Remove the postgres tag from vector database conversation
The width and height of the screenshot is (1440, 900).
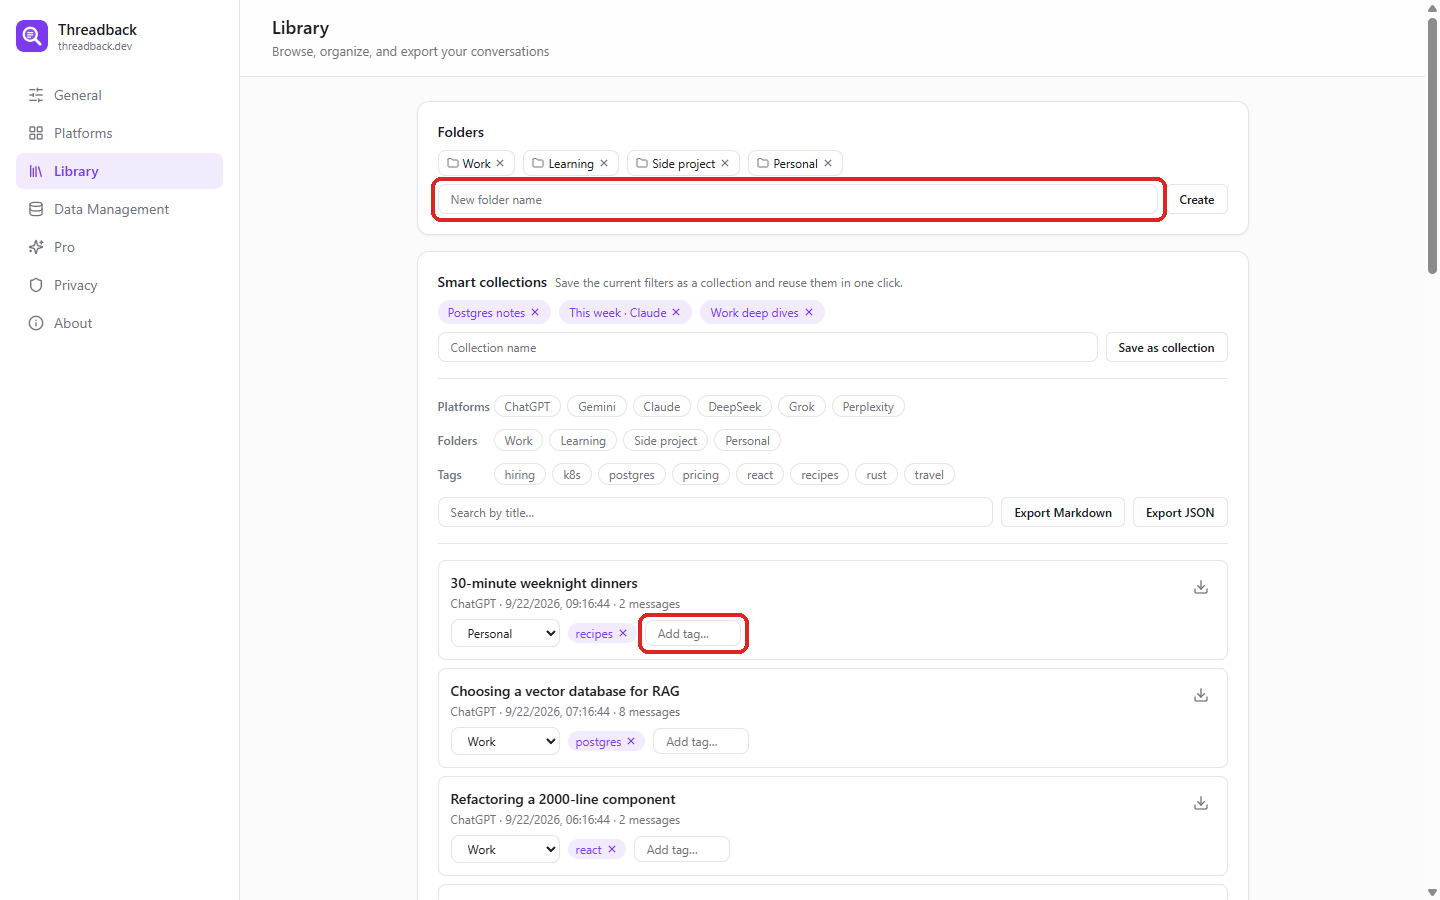click(631, 741)
